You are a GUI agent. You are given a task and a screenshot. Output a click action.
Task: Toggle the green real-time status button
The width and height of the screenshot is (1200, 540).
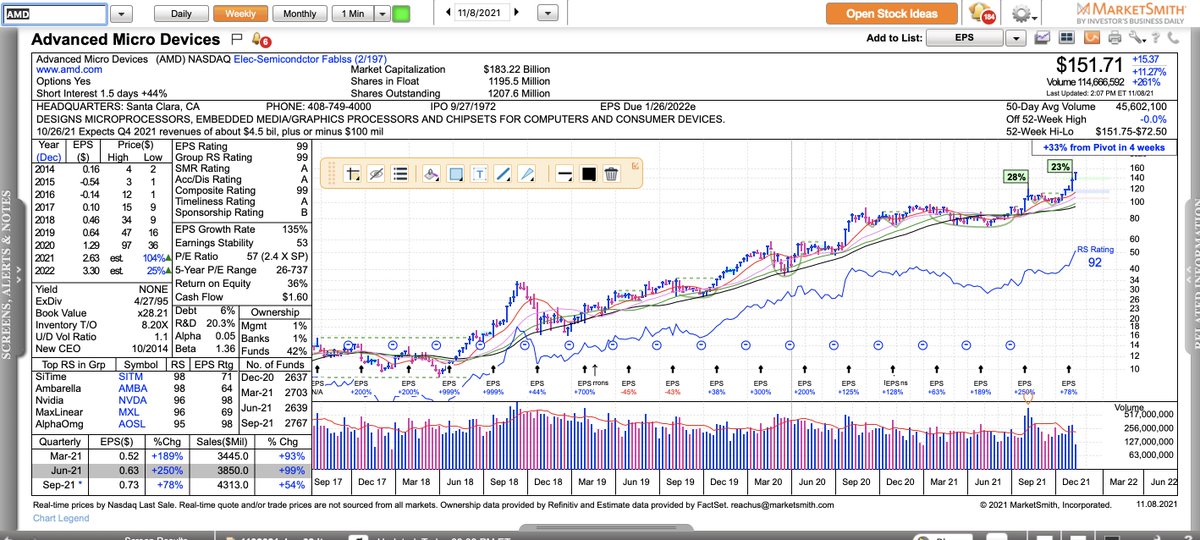click(401, 14)
